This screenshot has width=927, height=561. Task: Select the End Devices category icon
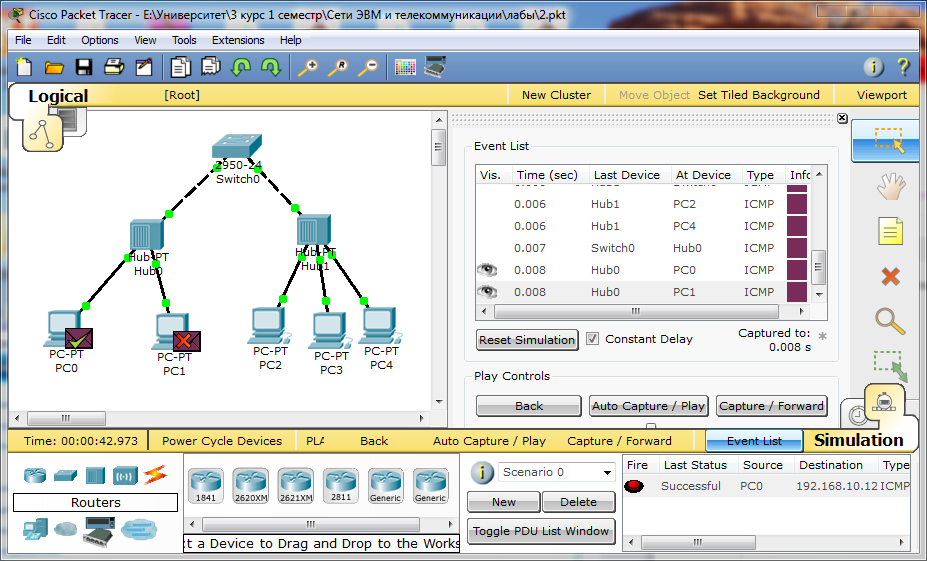pyautogui.click(x=35, y=528)
